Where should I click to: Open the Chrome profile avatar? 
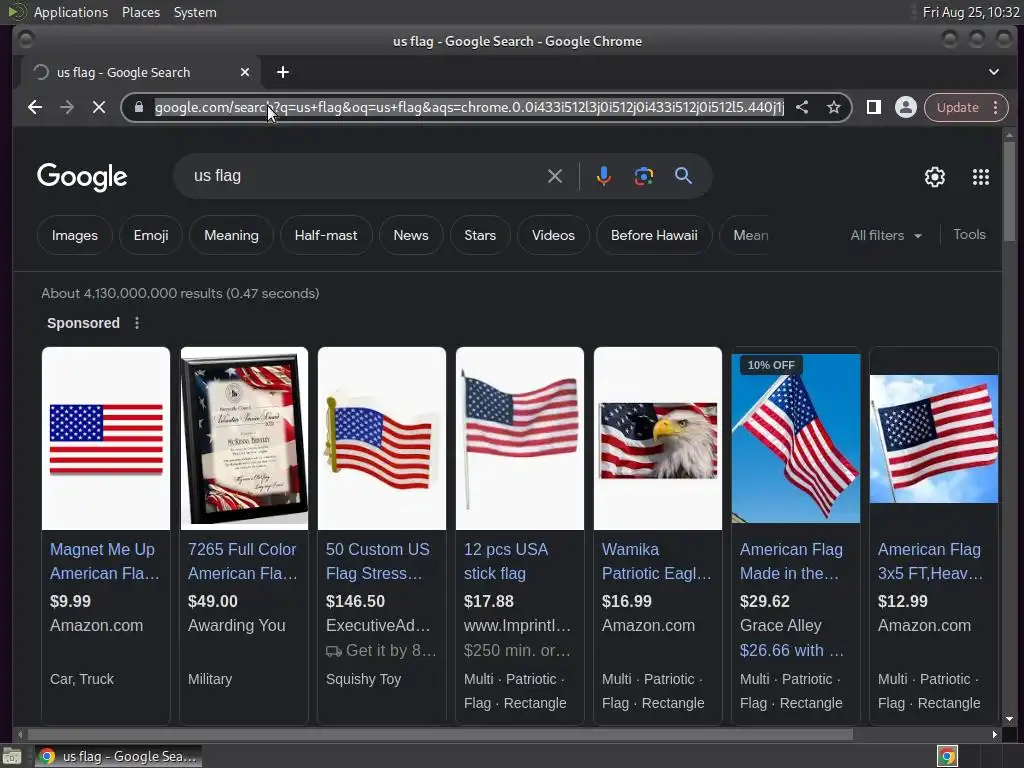905,107
